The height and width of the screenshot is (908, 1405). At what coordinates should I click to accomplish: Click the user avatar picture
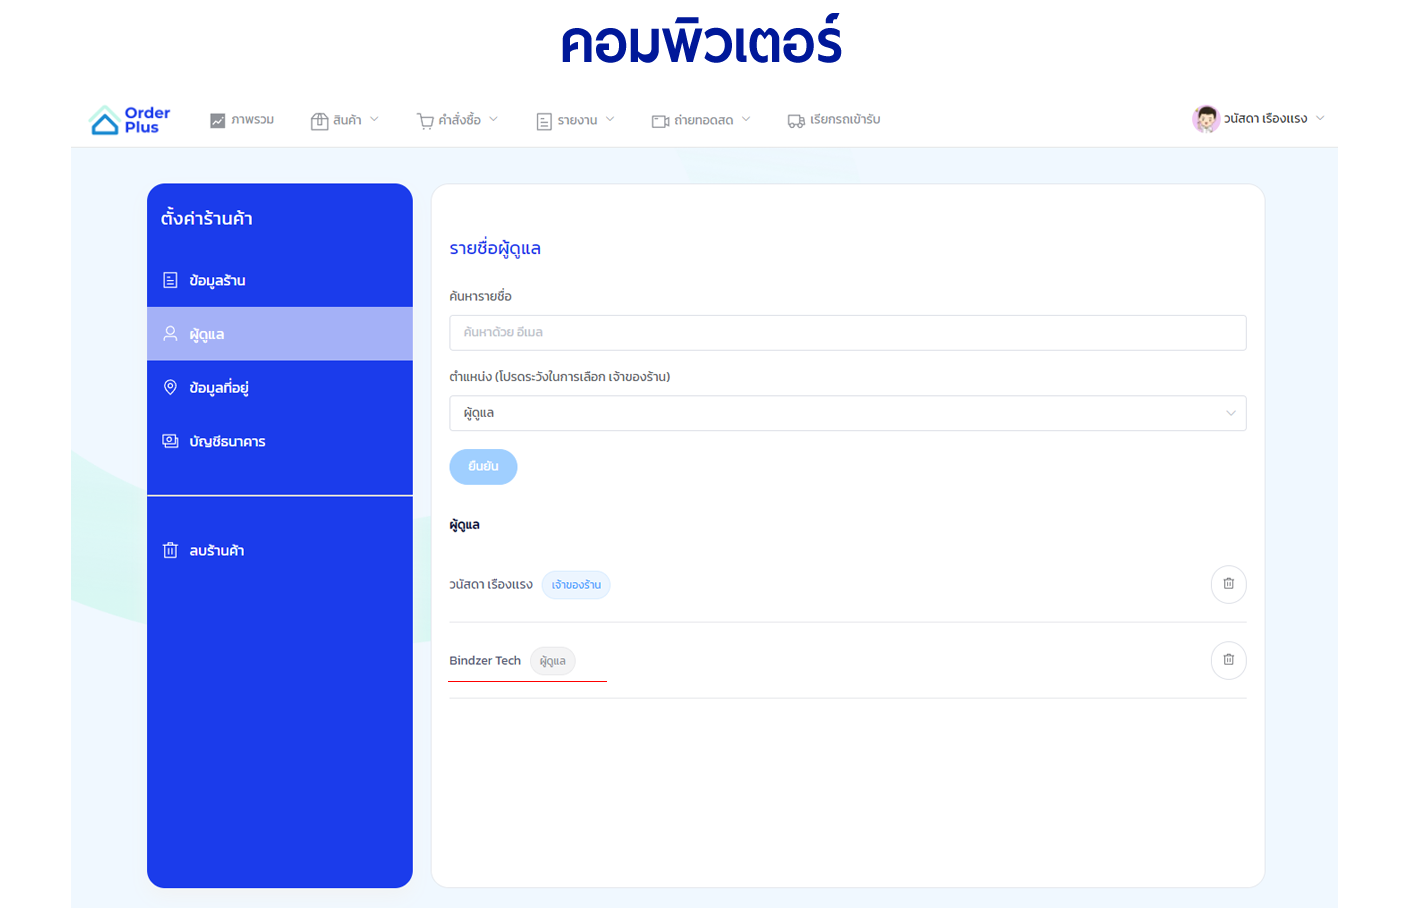click(1206, 119)
